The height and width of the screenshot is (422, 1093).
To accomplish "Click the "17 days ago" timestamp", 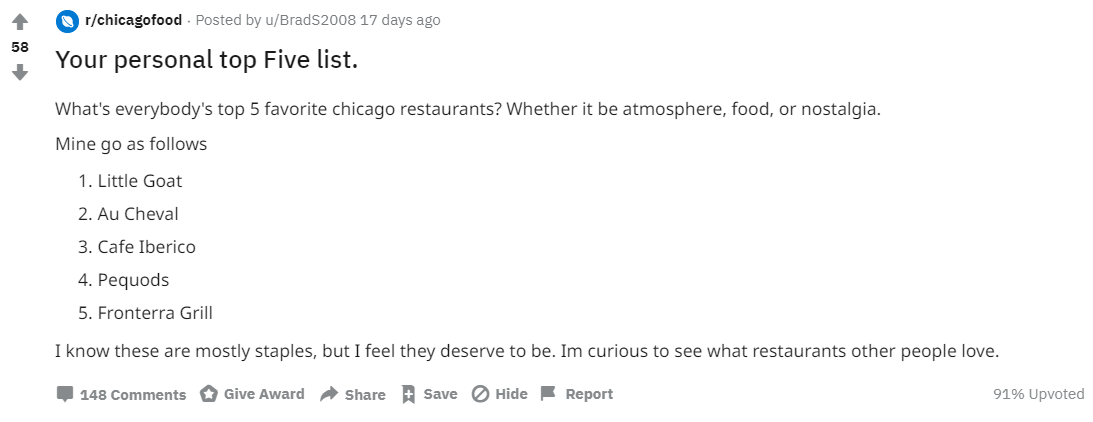I will pyautogui.click(x=400, y=20).
